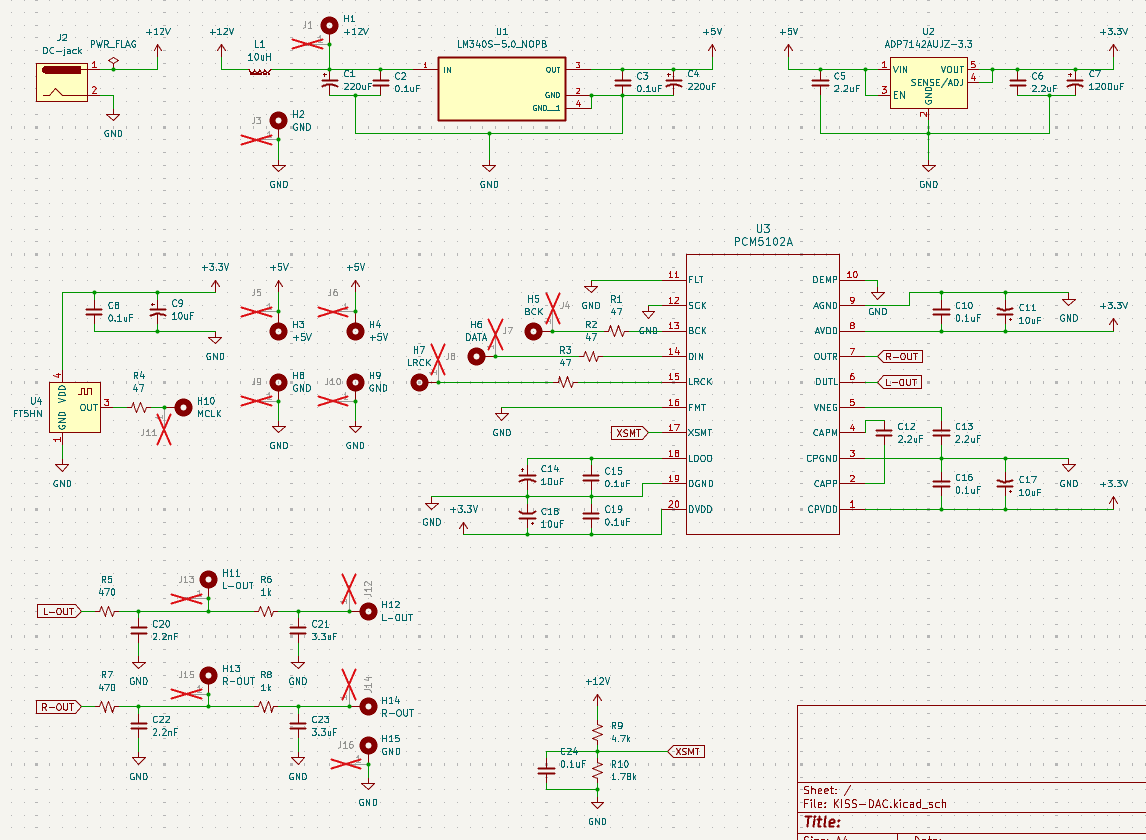Select the C13 2.2uF capacitor

941,433
